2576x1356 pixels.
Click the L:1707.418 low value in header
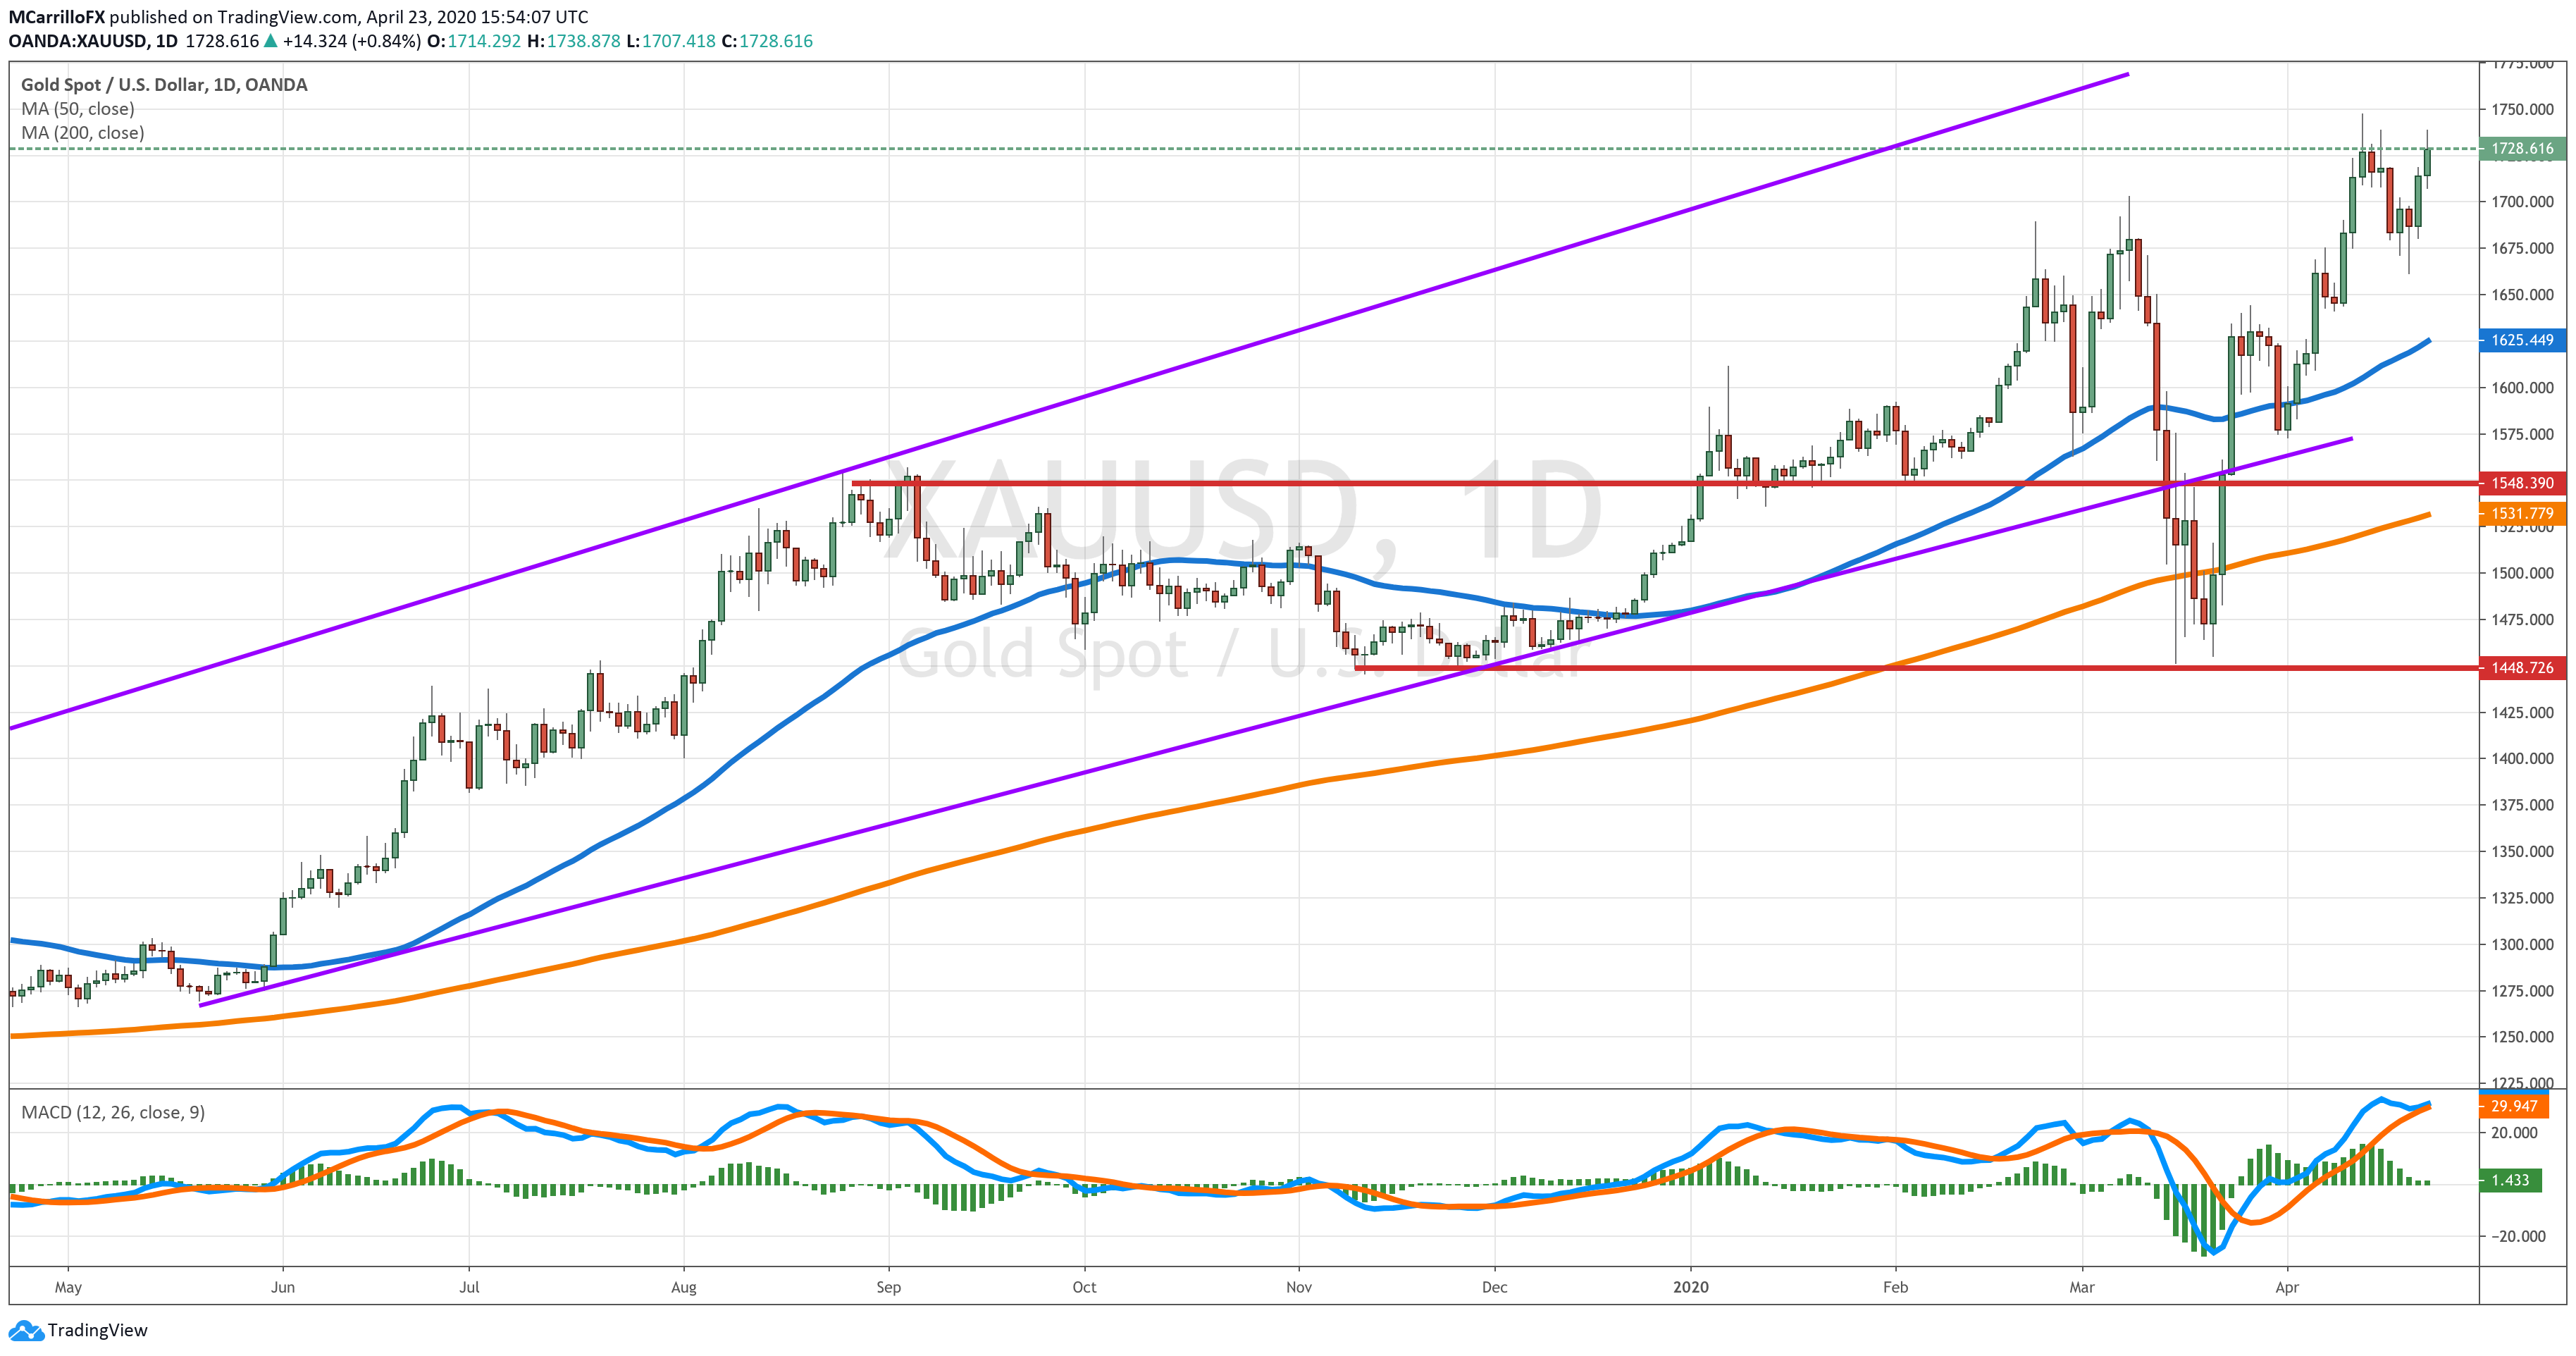(671, 41)
